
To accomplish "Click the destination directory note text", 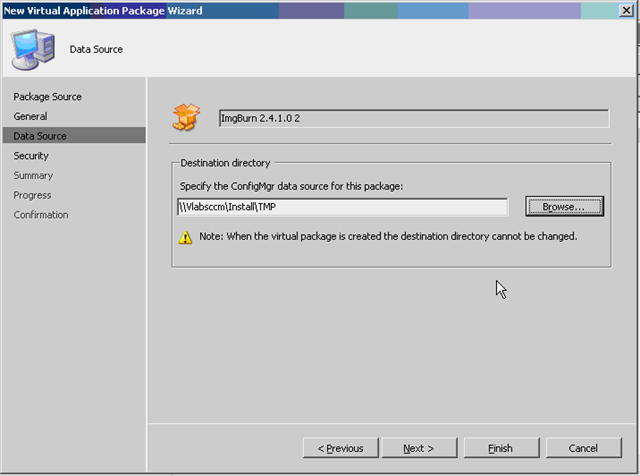I will (388, 236).
